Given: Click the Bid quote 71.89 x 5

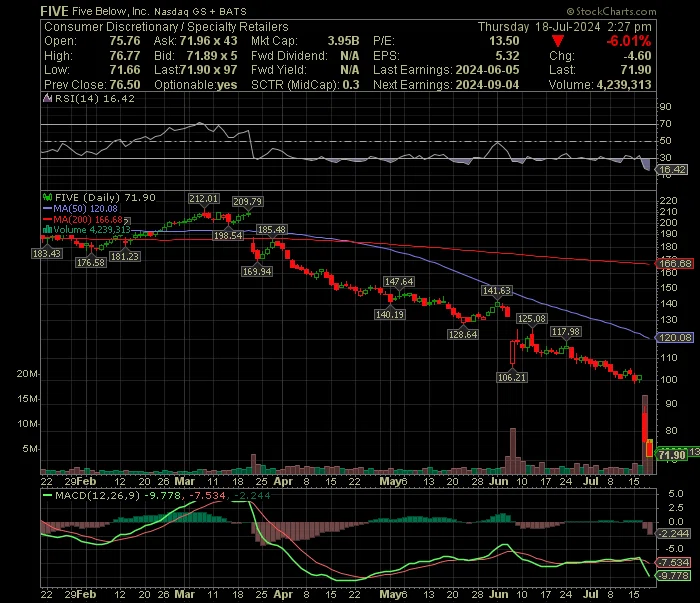Looking at the screenshot, I should pyautogui.click(x=212, y=56).
